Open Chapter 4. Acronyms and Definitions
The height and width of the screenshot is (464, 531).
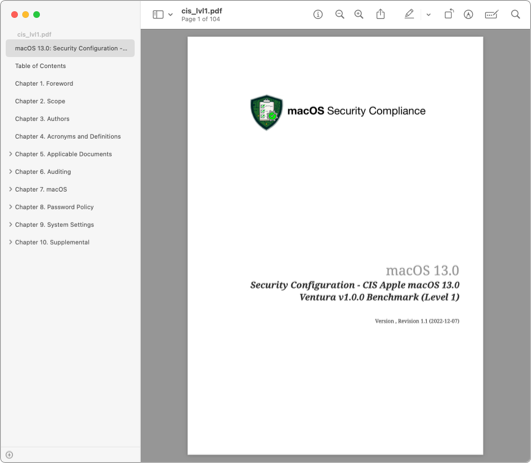click(68, 136)
